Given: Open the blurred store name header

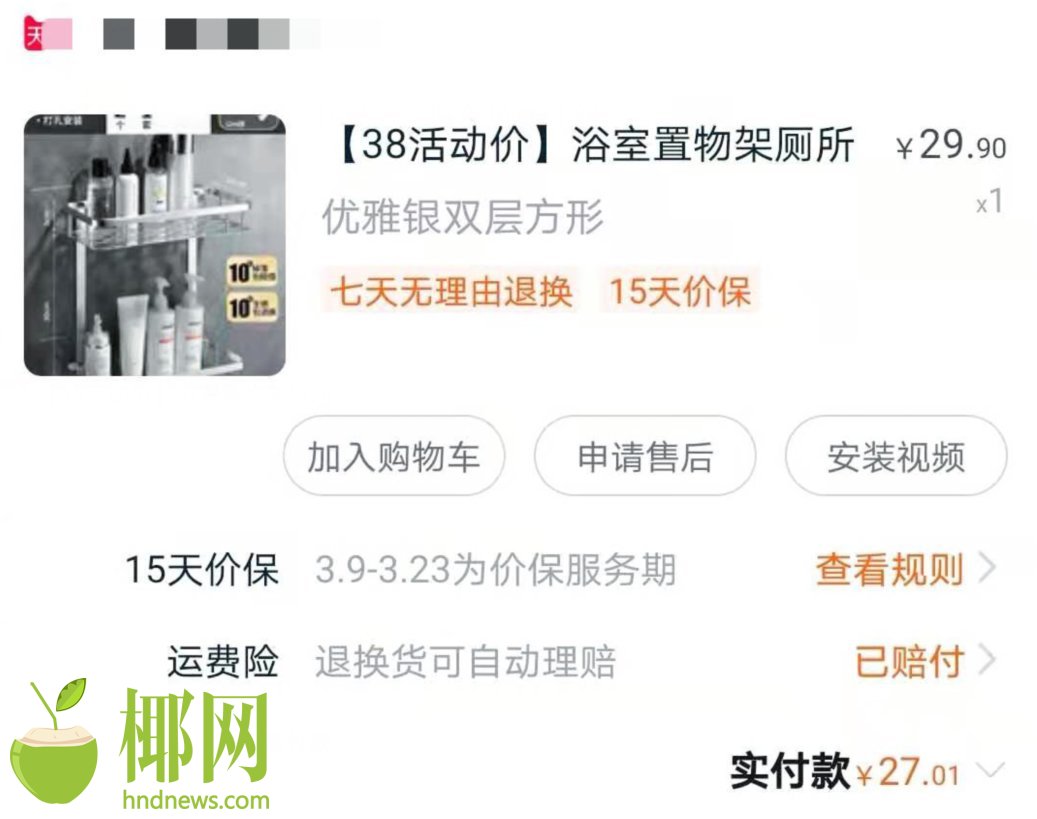Looking at the screenshot, I should [x=212, y=34].
